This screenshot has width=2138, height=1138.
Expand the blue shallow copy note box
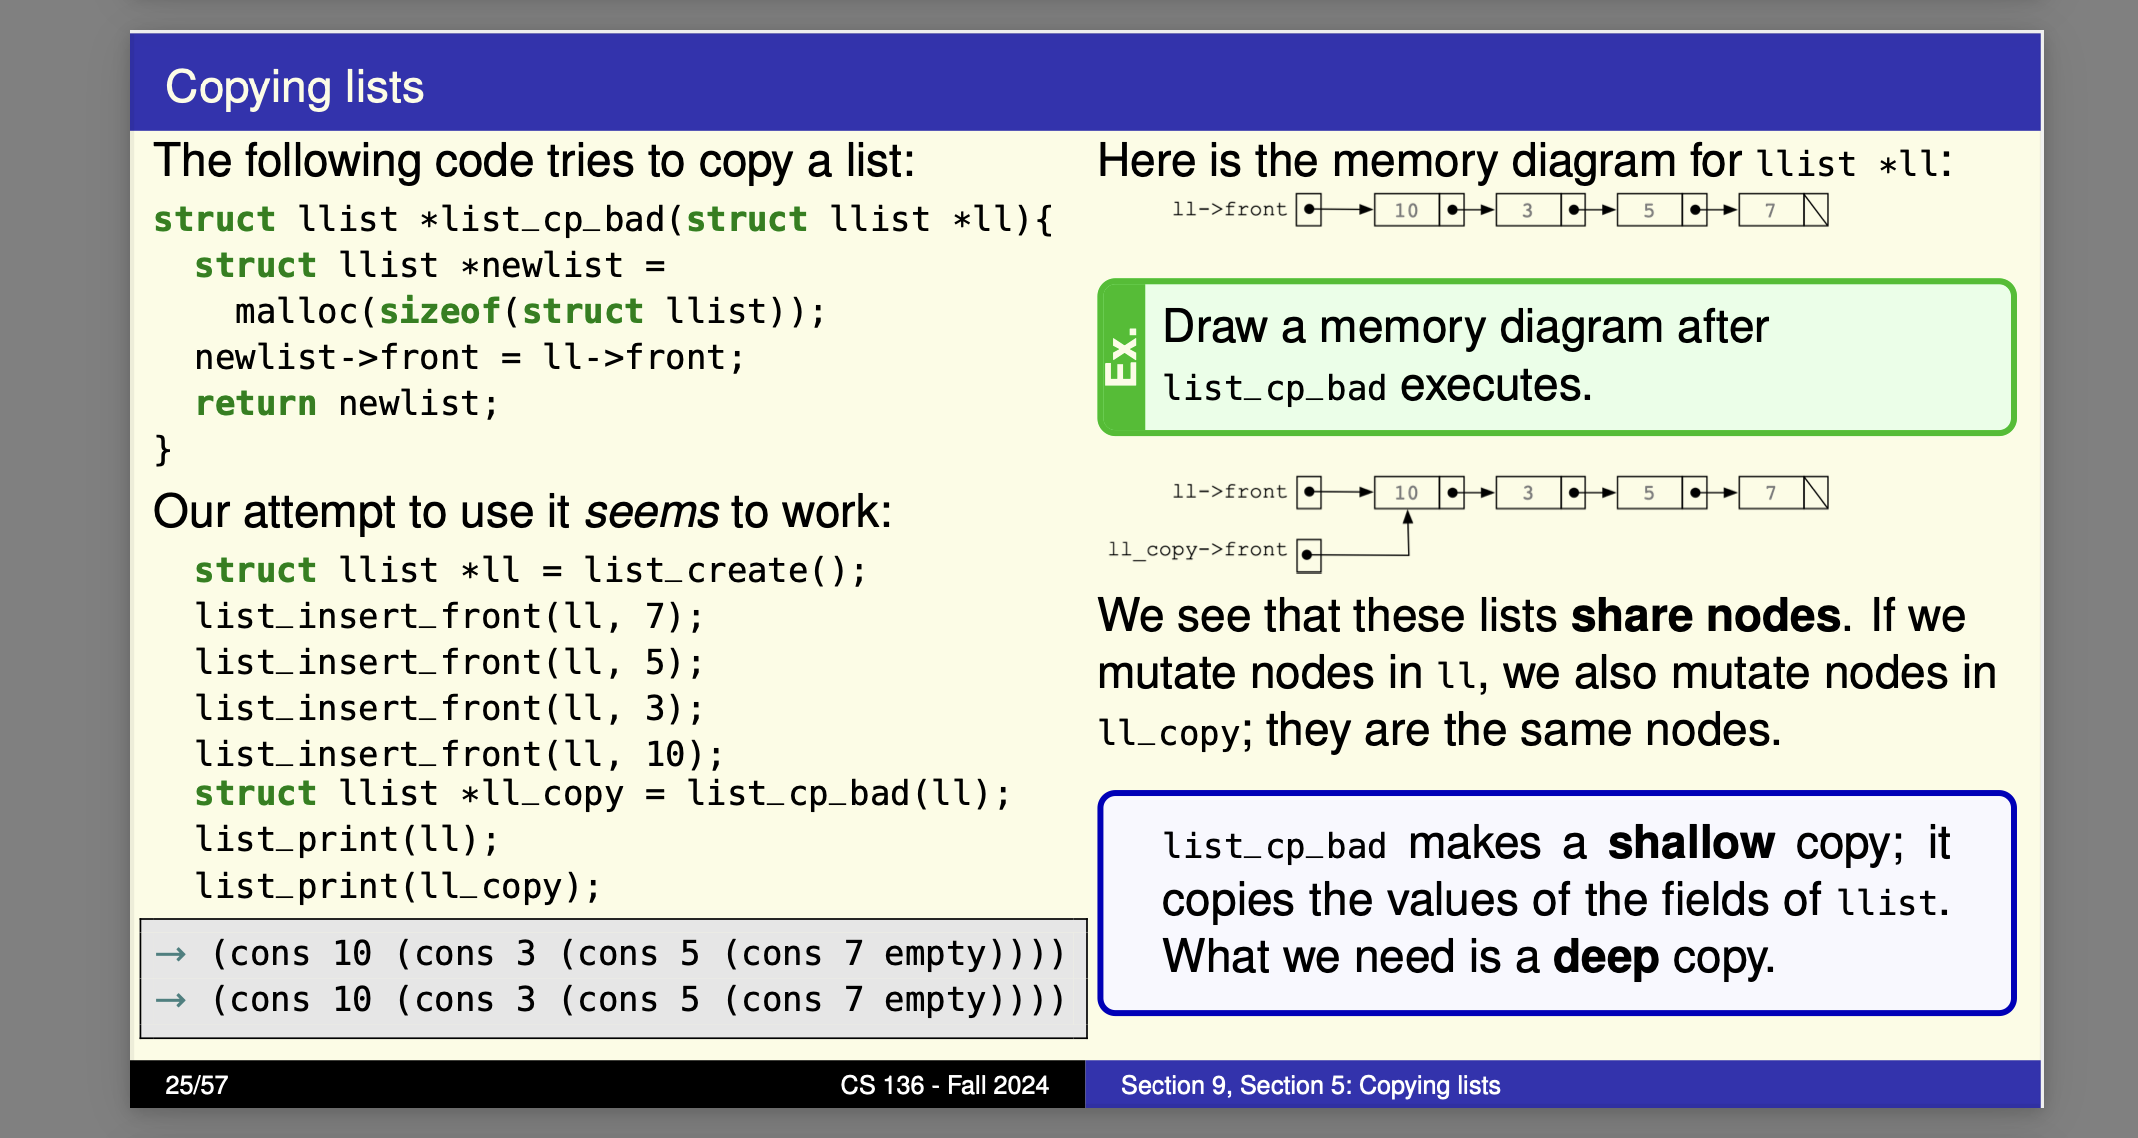(1555, 898)
